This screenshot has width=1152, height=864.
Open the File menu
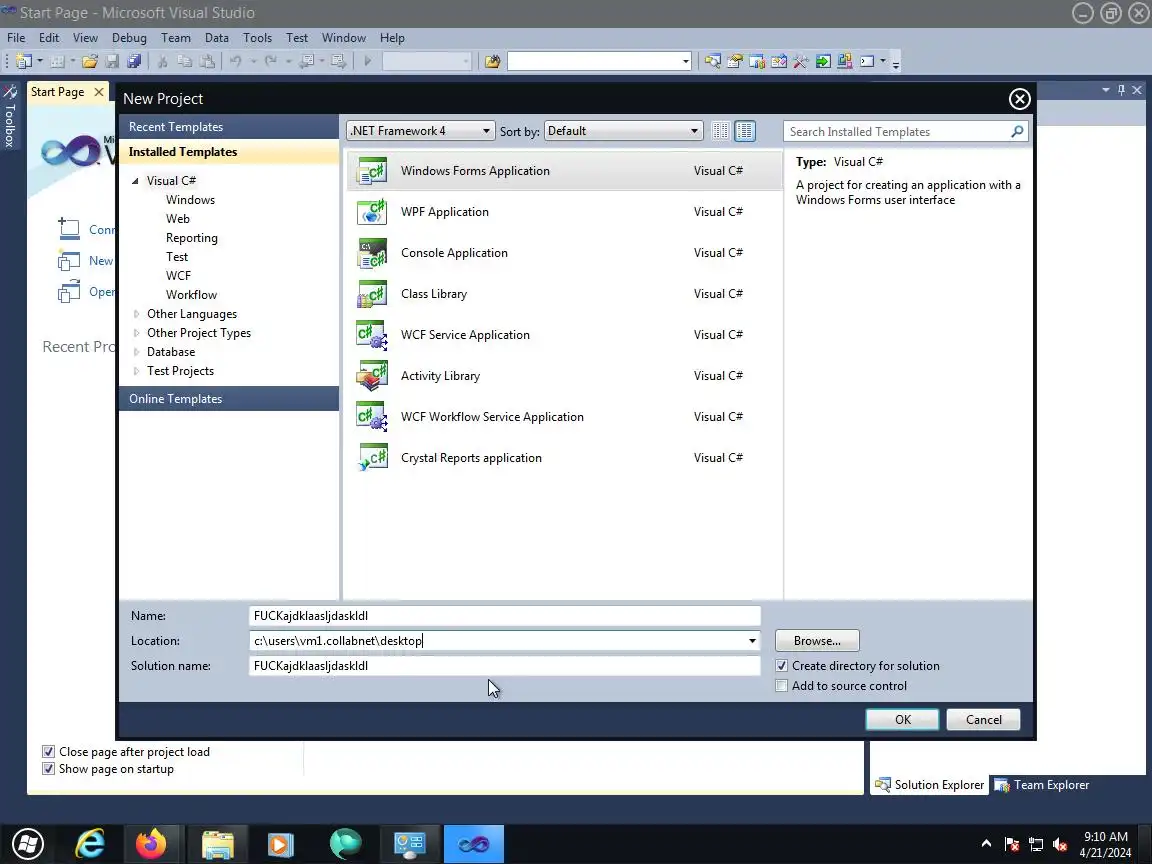pyautogui.click(x=16, y=37)
